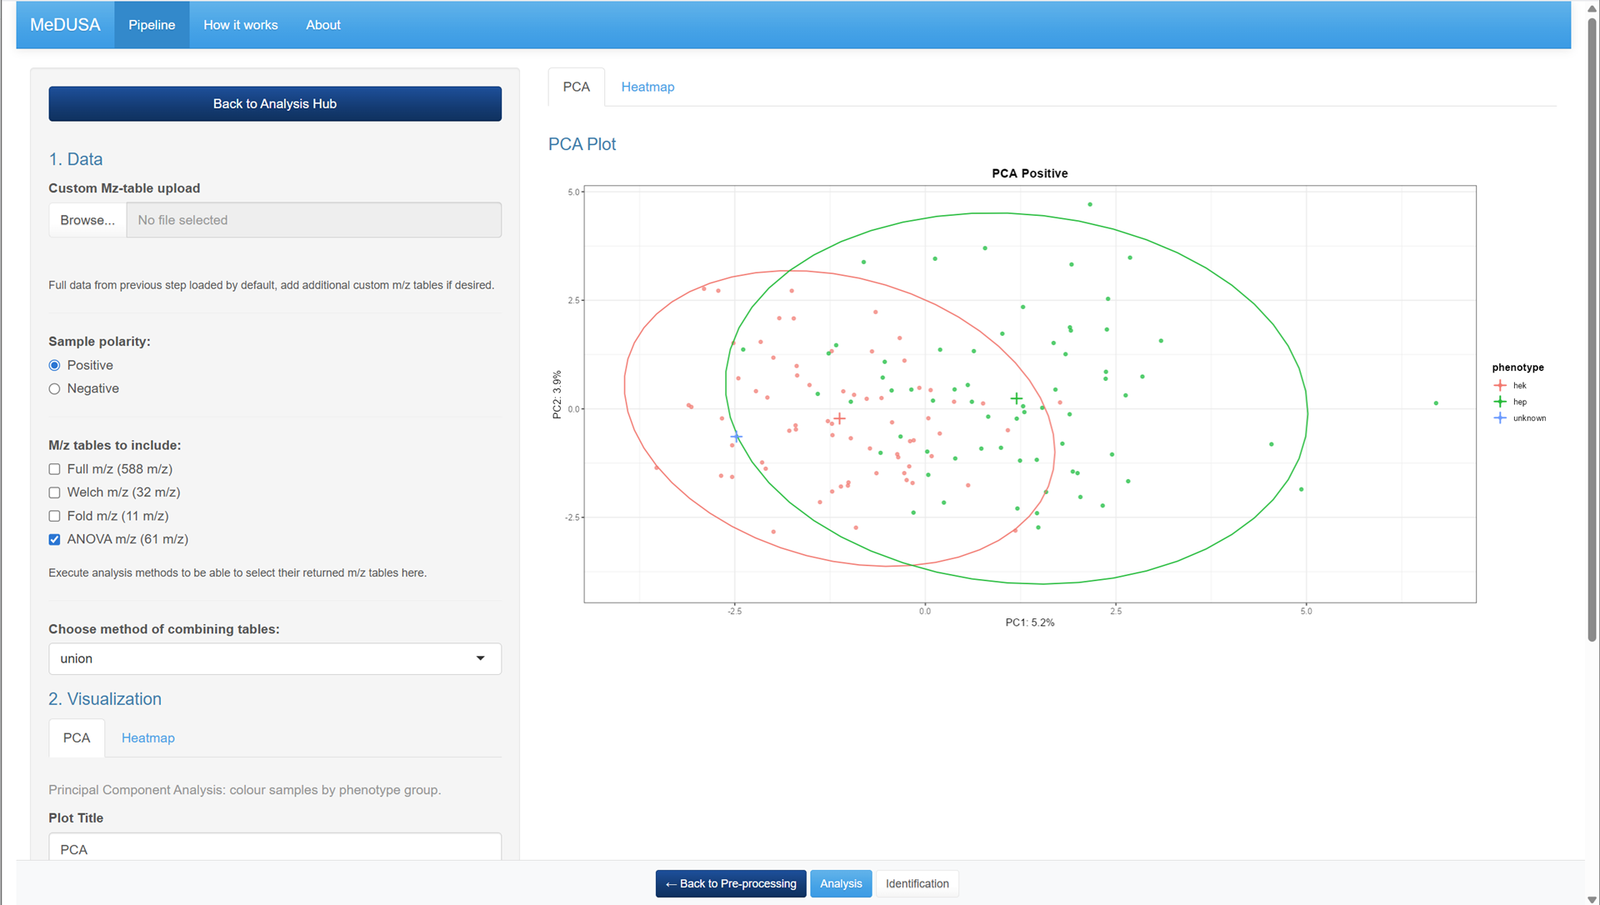Click the MeDUSA brand logo
This screenshot has height=905, width=1600.
coord(65,25)
